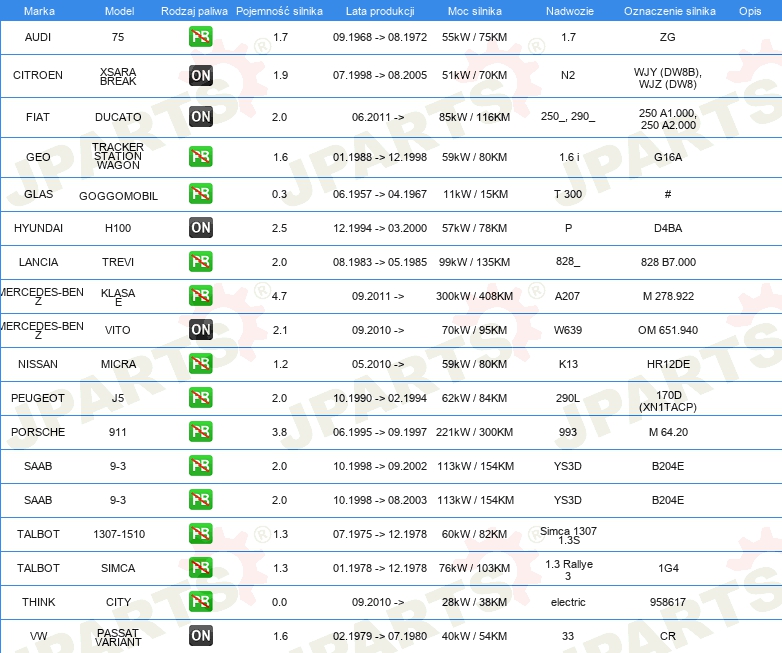This screenshot has height=653, width=782.
Task: Click the petrol icon for TALBOT SIMCA
Action: pyautogui.click(x=200, y=567)
